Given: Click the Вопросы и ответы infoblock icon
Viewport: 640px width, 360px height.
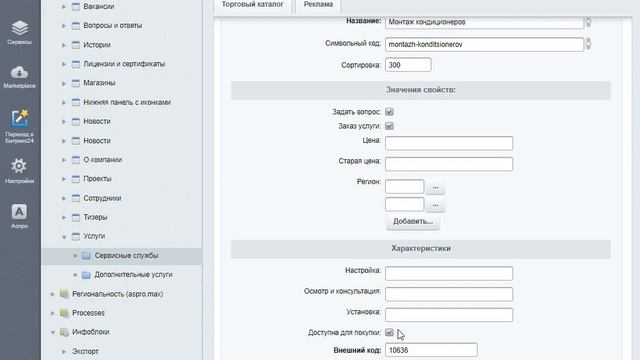Looking at the screenshot, I should click(x=76, y=25).
